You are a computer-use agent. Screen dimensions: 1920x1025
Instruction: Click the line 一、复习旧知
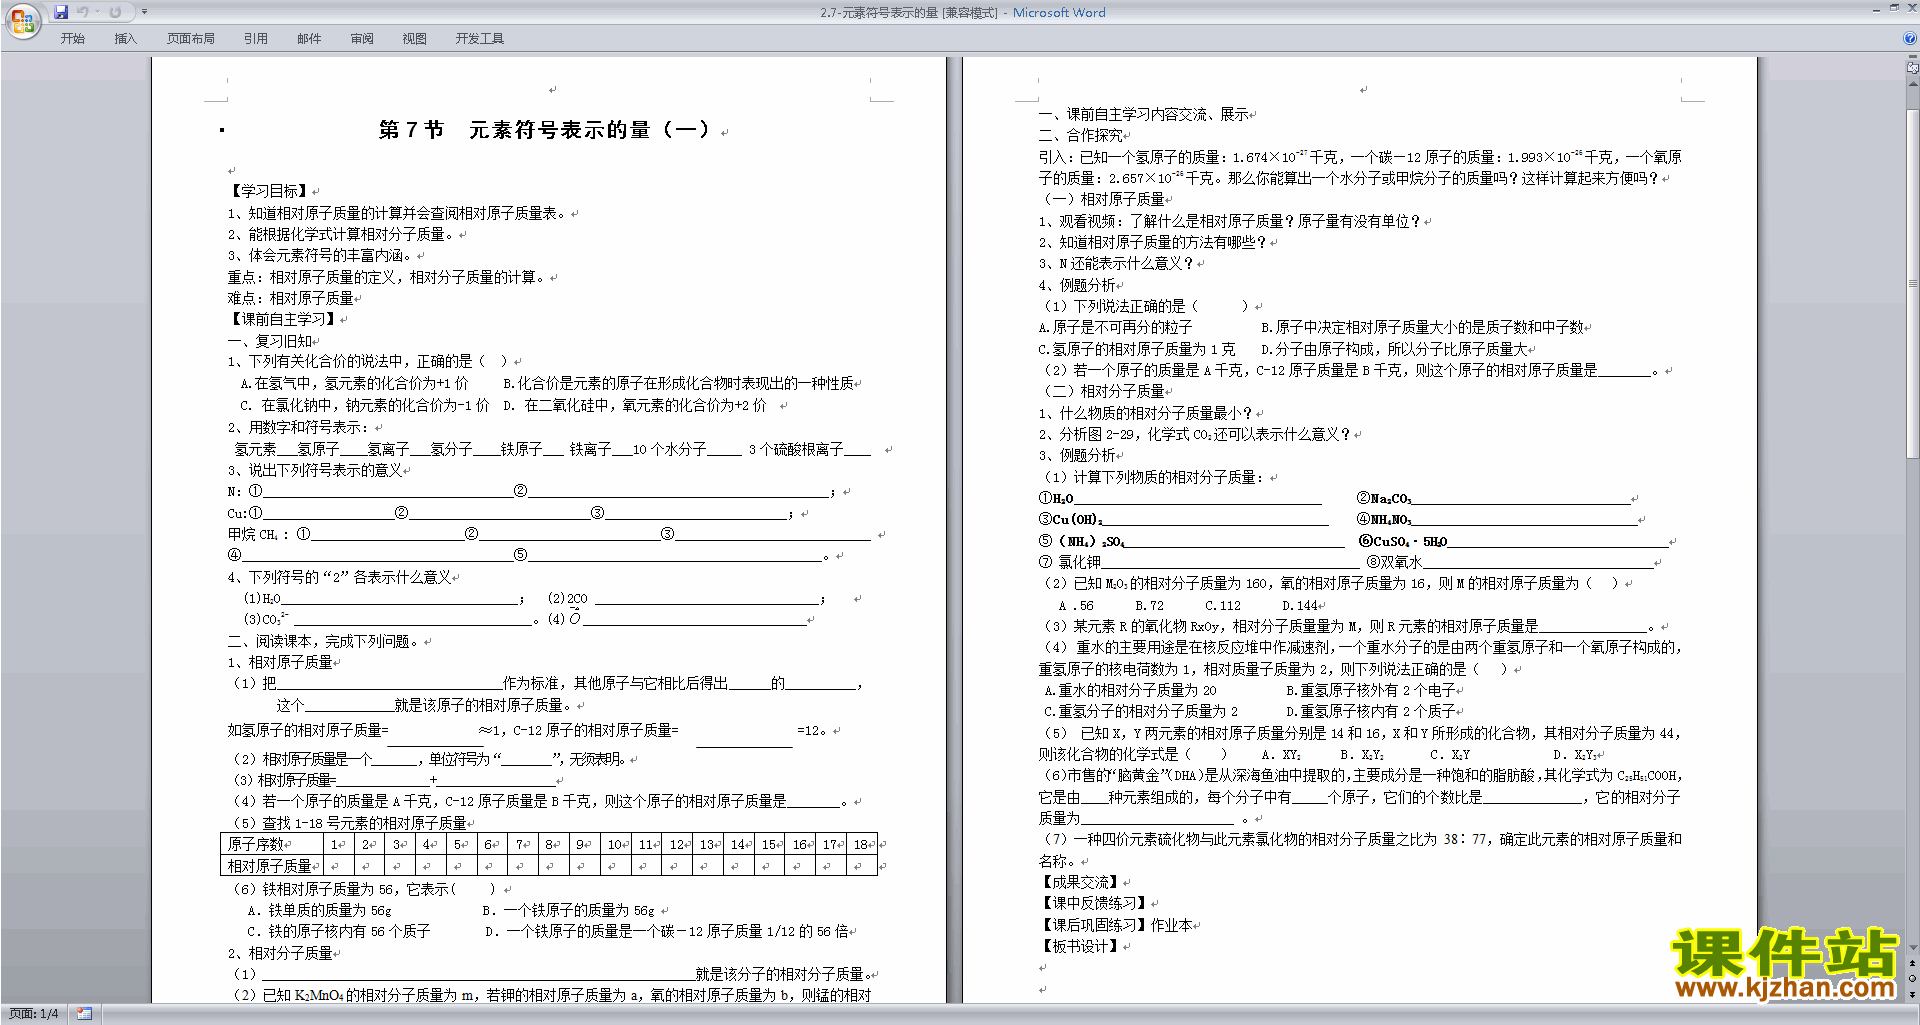(270, 341)
